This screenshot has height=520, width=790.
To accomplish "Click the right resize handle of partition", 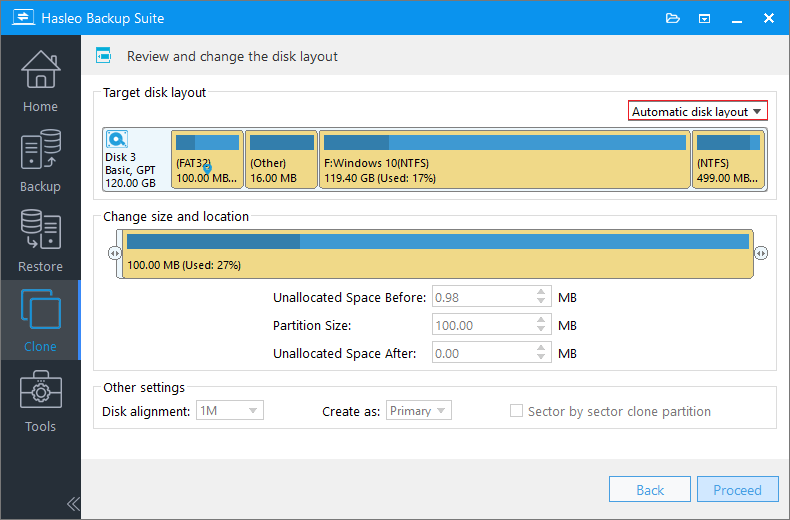I will (x=761, y=253).
